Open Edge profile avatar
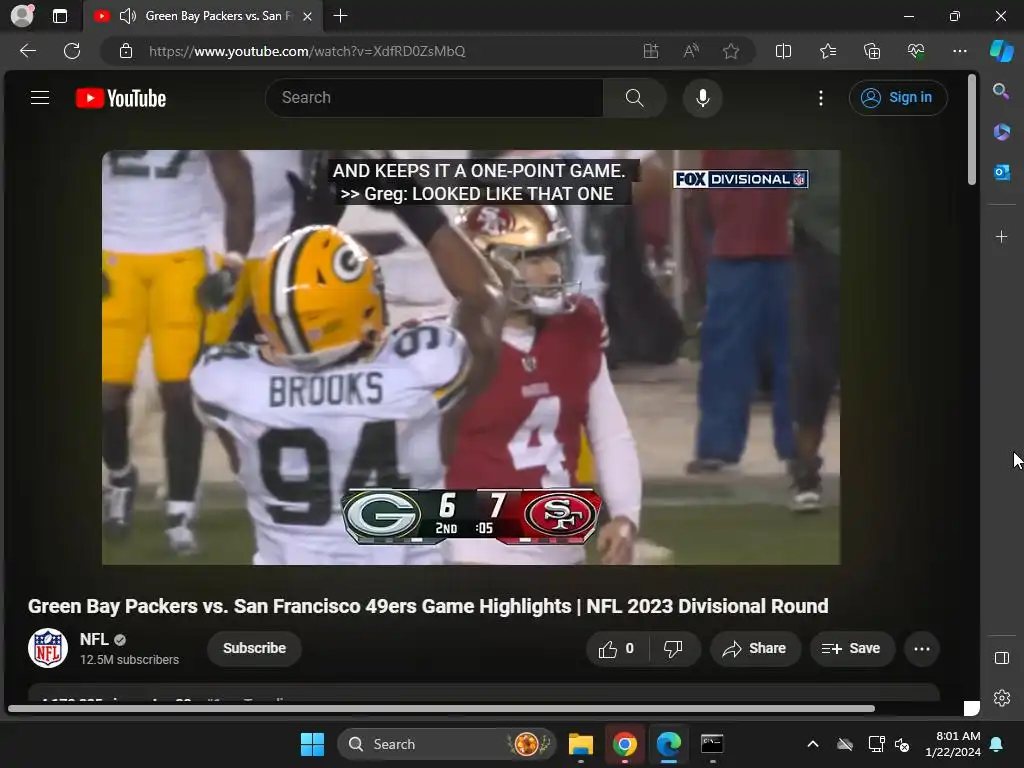The width and height of the screenshot is (1024, 768). tap(23, 16)
